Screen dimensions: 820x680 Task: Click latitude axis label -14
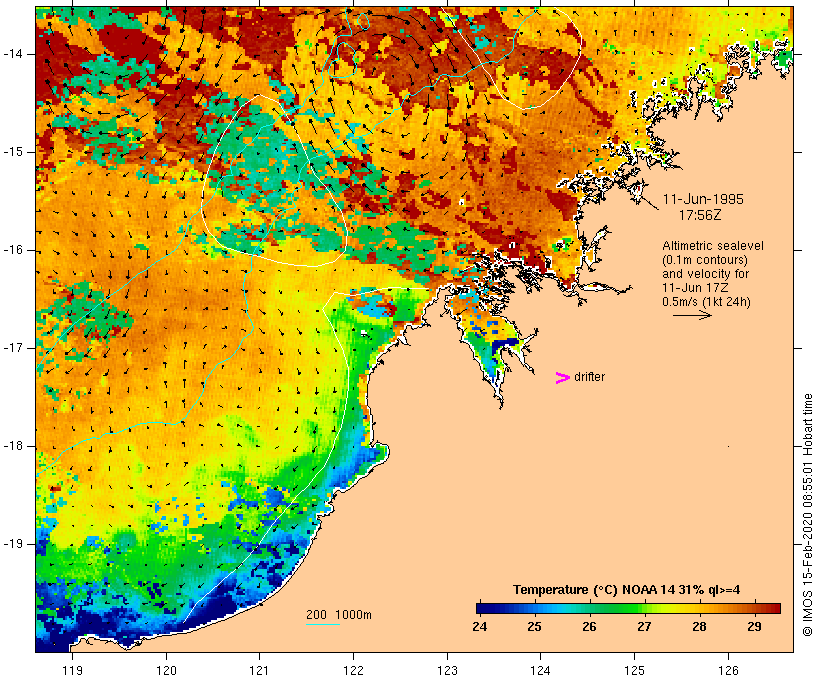(x=13, y=54)
